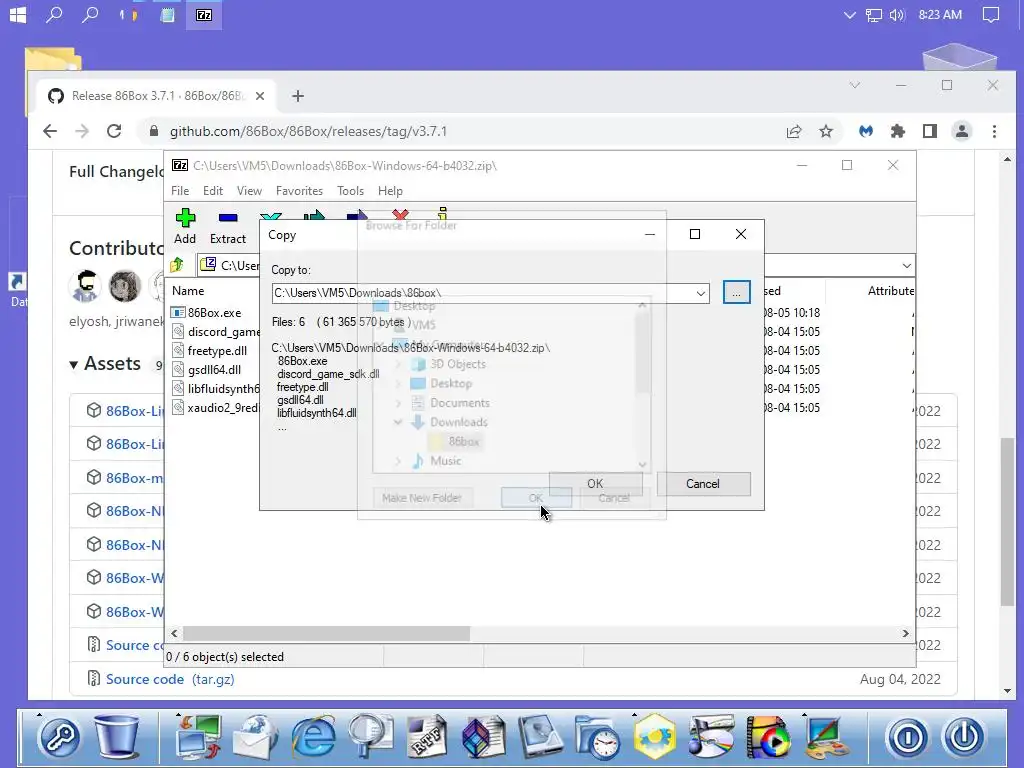The height and width of the screenshot is (768, 1024).
Task: Click the browse '...' button in Copy dialog
Action: pos(736,293)
